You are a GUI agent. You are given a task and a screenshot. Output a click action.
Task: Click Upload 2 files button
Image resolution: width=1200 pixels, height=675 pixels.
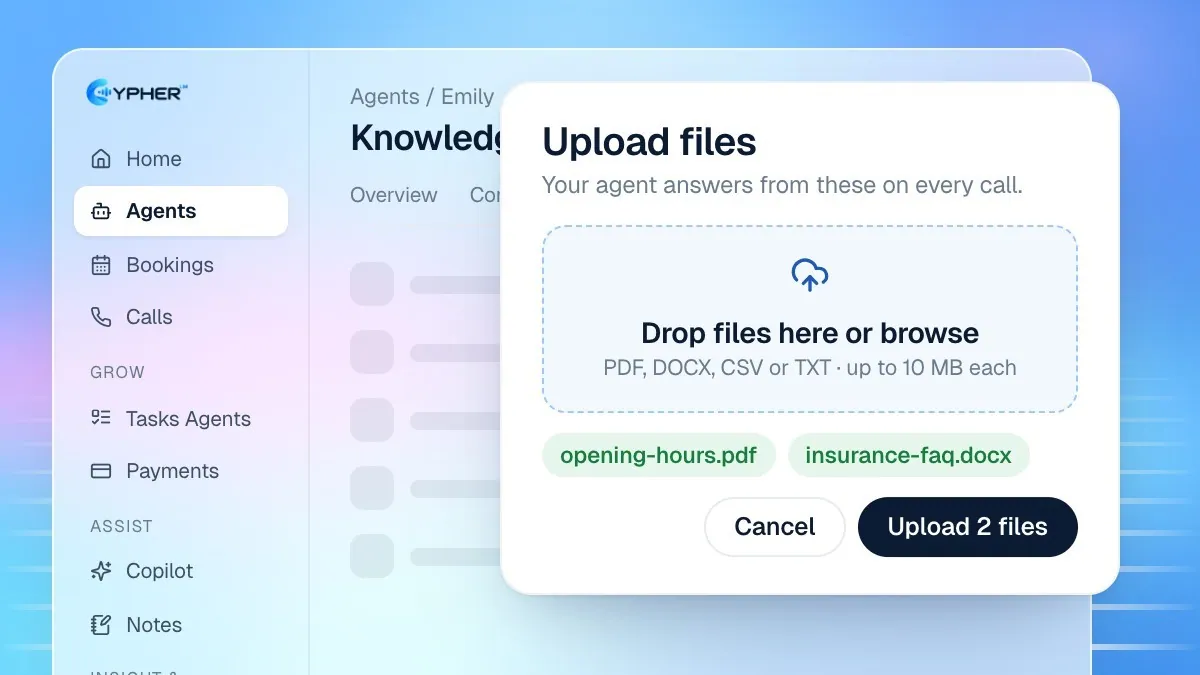click(968, 527)
